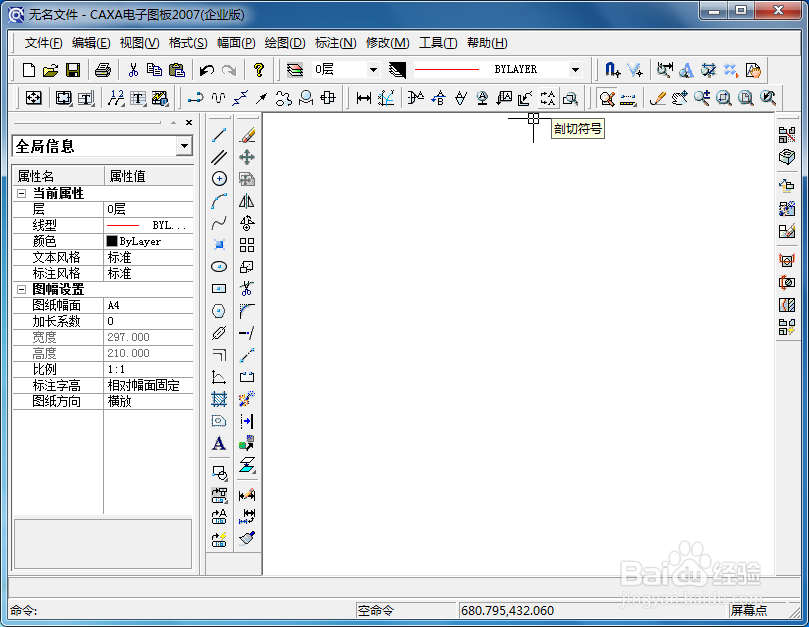Select the Text tool letter A
Screen dimensions: 809x627
(x=219, y=443)
